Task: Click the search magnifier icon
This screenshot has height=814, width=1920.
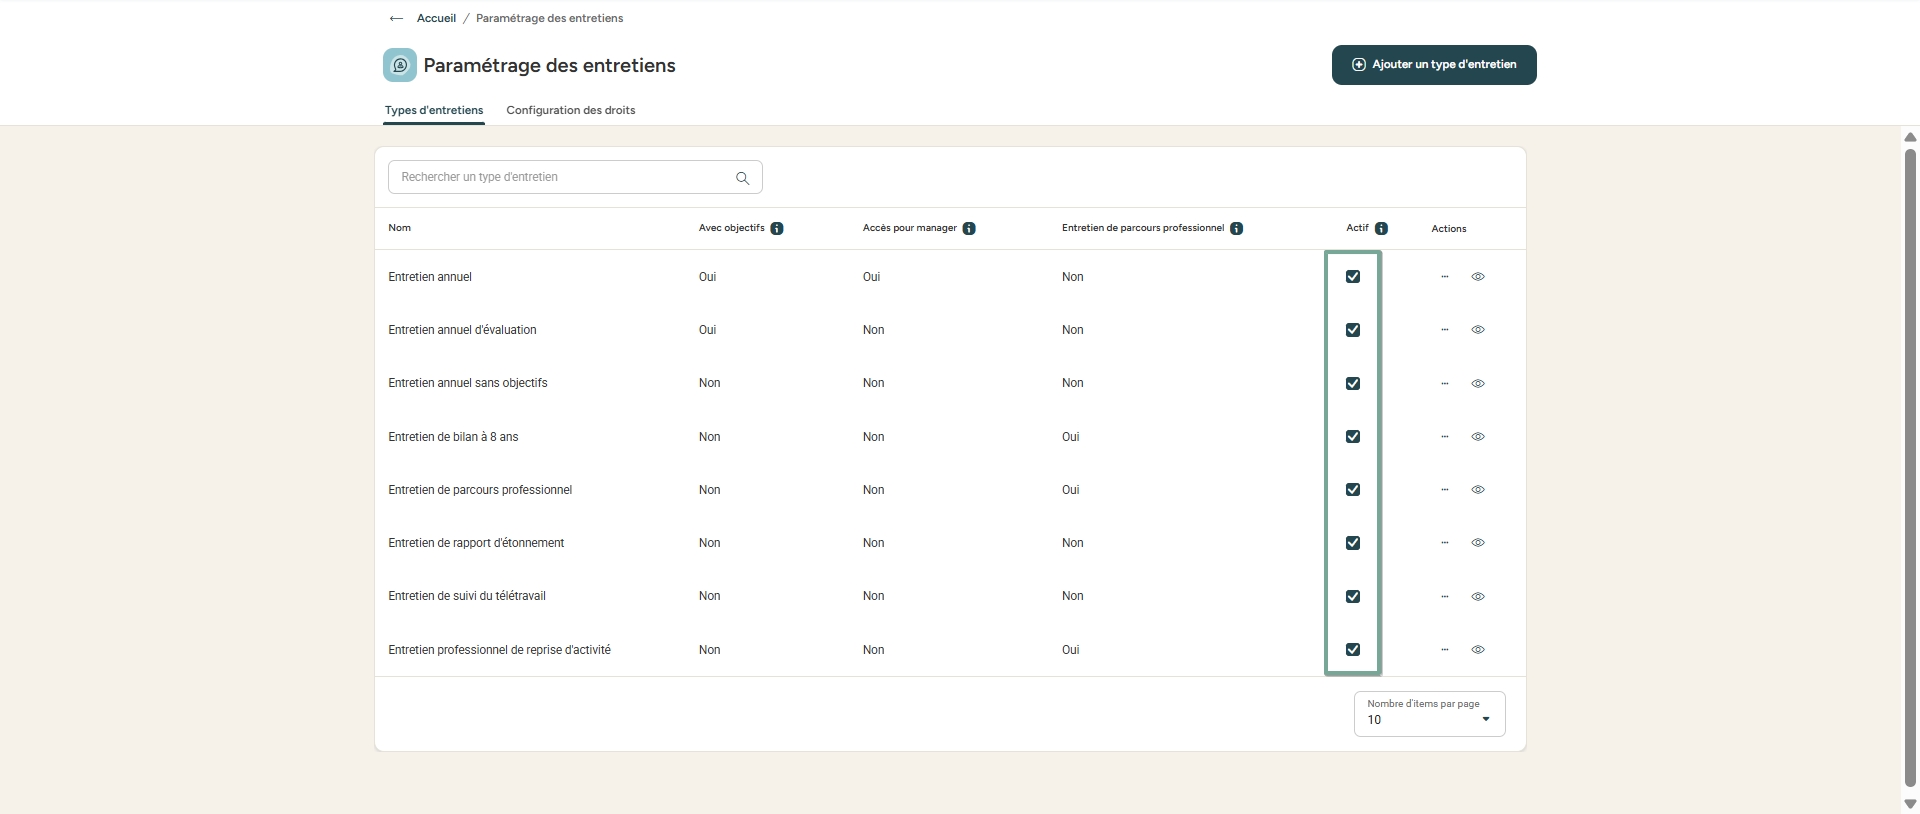Action: pyautogui.click(x=742, y=178)
